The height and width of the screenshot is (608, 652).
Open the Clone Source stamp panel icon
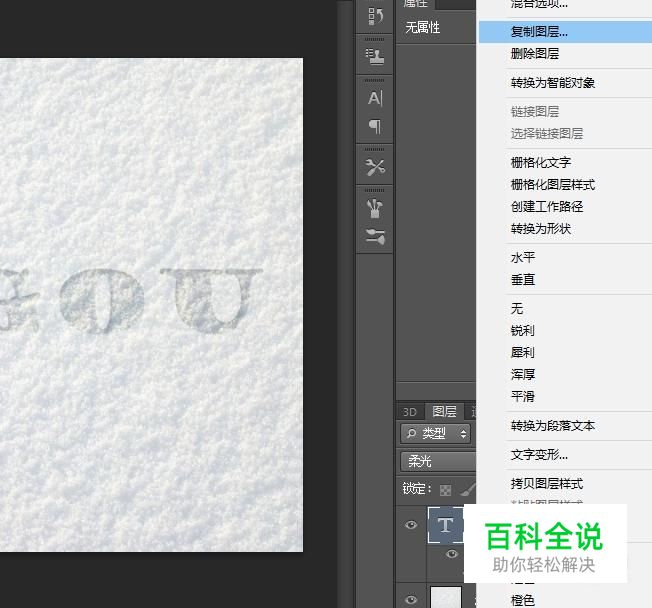tap(375, 56)
